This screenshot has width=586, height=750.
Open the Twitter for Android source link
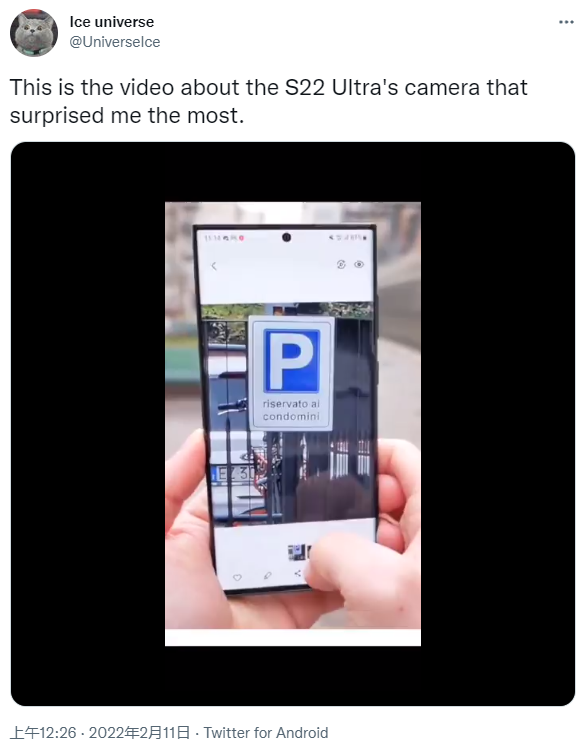pos(266,733)
